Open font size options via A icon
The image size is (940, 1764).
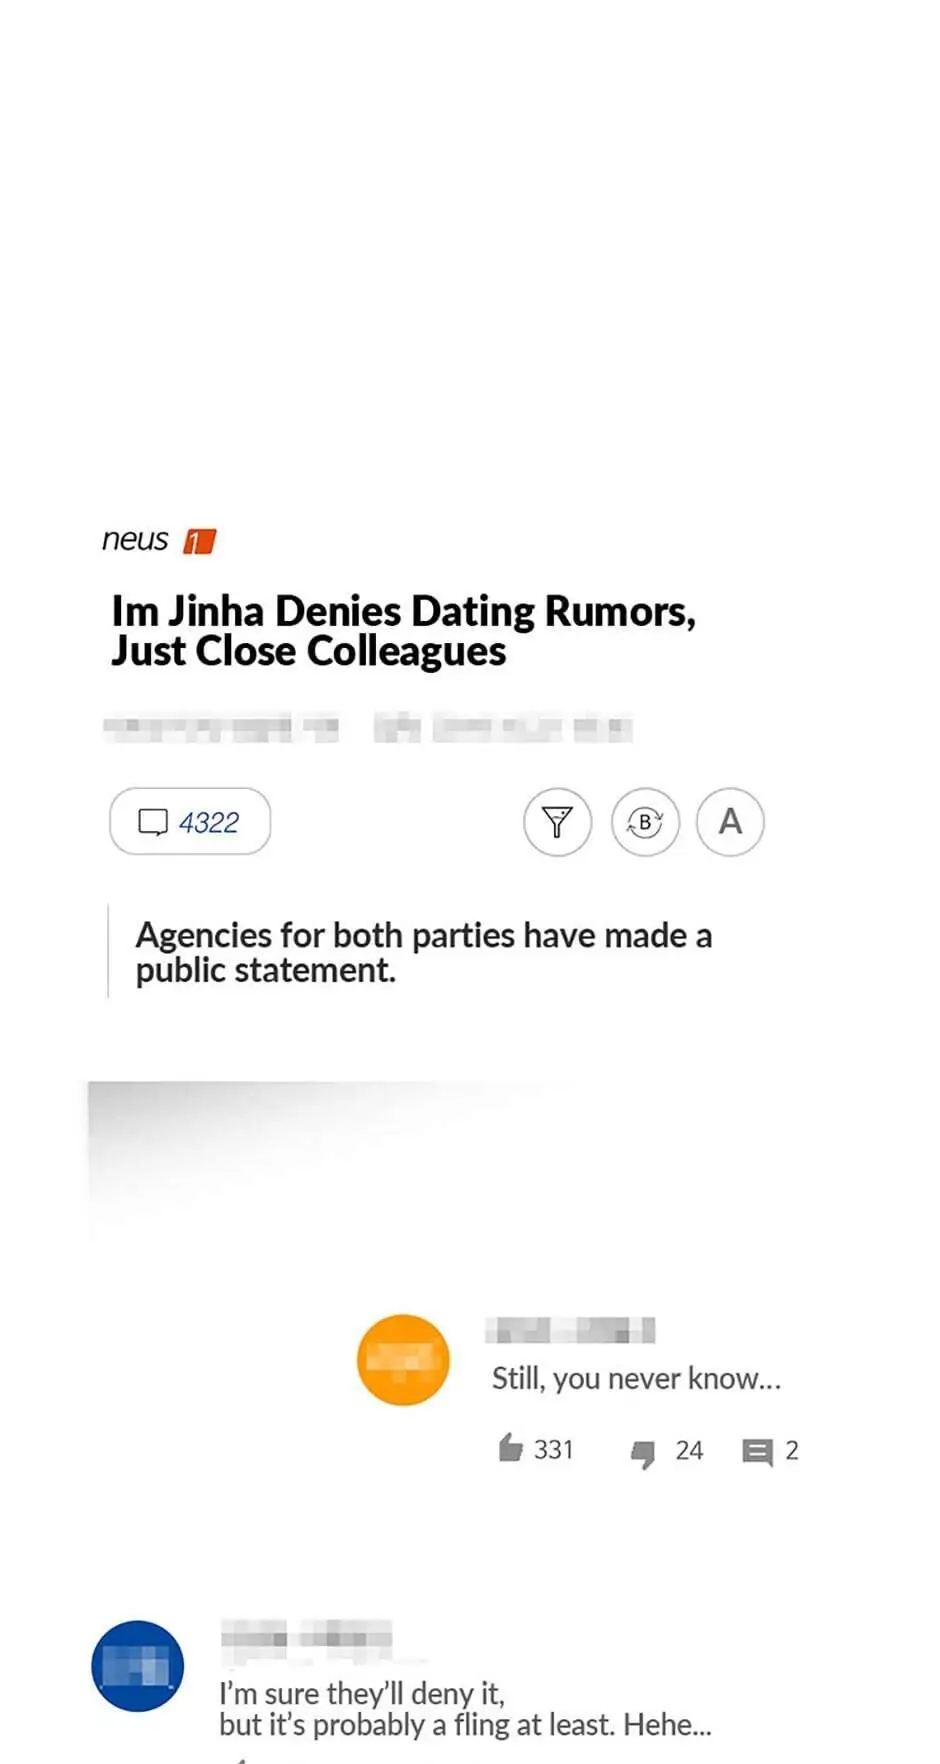(x=730, y=822)
